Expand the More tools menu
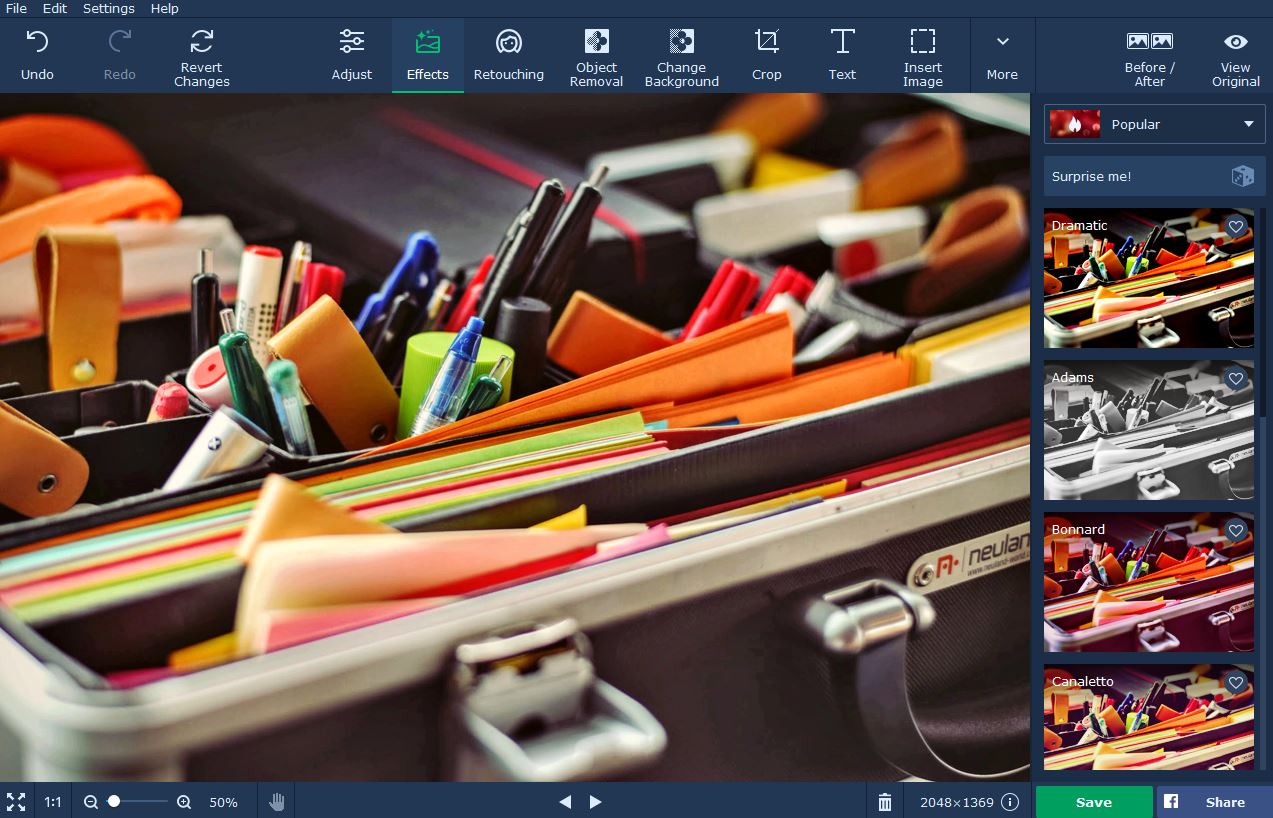The height and width of the screenshot is (818, 1273). pyautogui.click(x=1002, y=56)
